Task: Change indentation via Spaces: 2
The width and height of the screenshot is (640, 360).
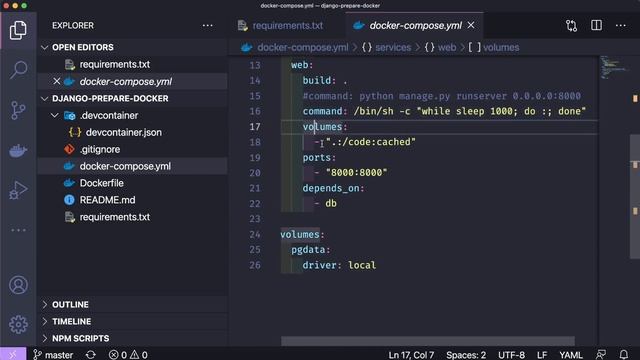Action: pyautogui.click(x=466, y=355)
